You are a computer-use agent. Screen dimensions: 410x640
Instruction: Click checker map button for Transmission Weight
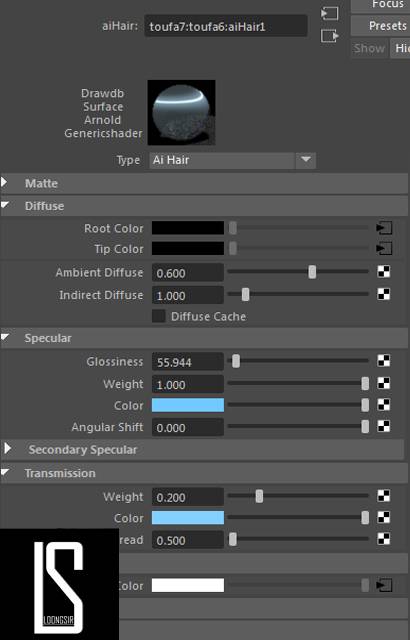coord(383,496)
